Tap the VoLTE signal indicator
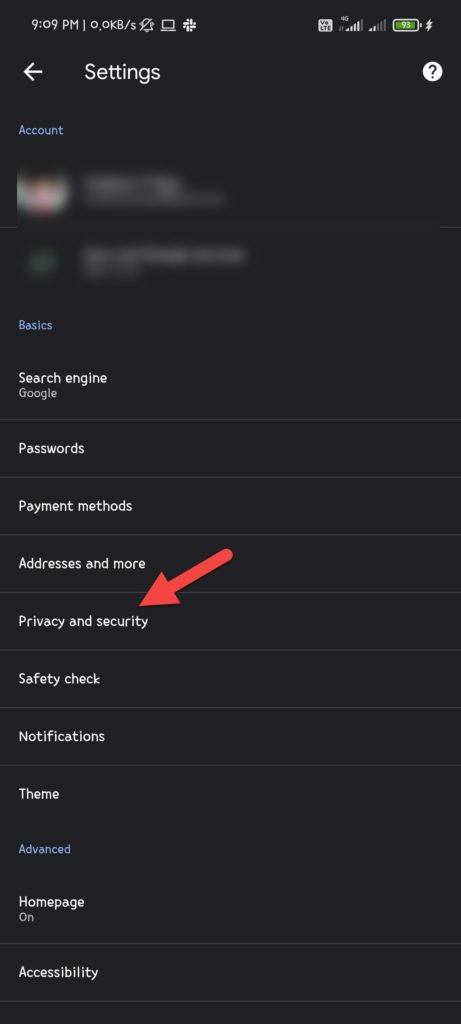This screenshot has width=461, height=1024. click(x=325, y=25)
